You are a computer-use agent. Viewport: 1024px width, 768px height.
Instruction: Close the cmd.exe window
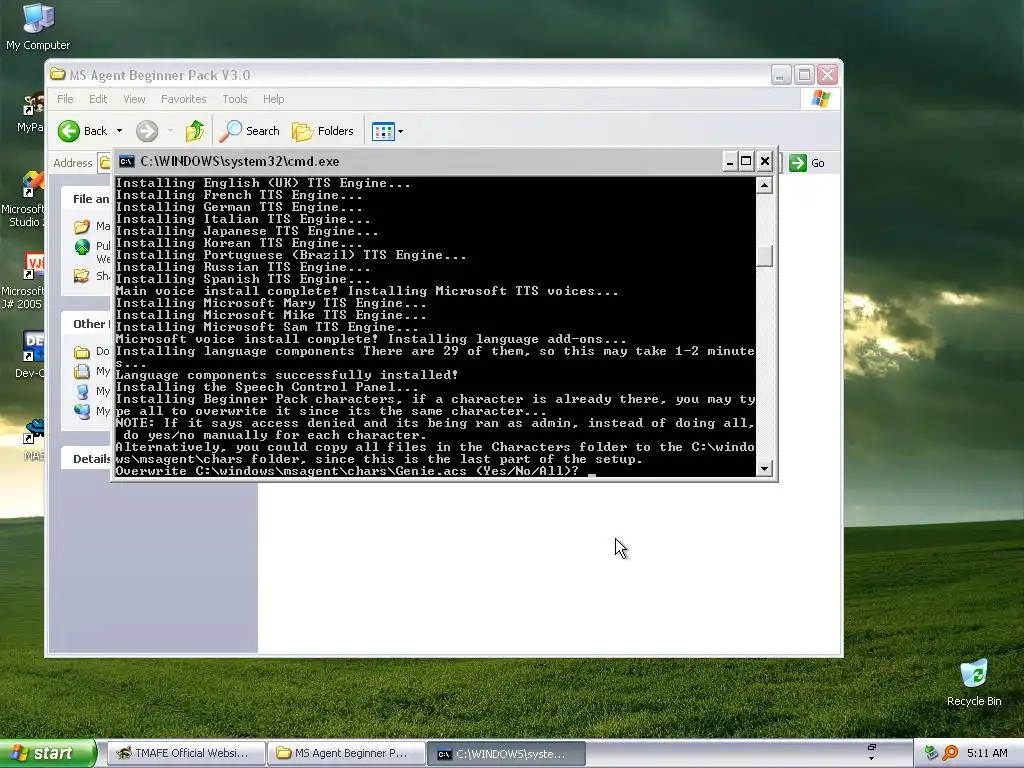(765, 161)
